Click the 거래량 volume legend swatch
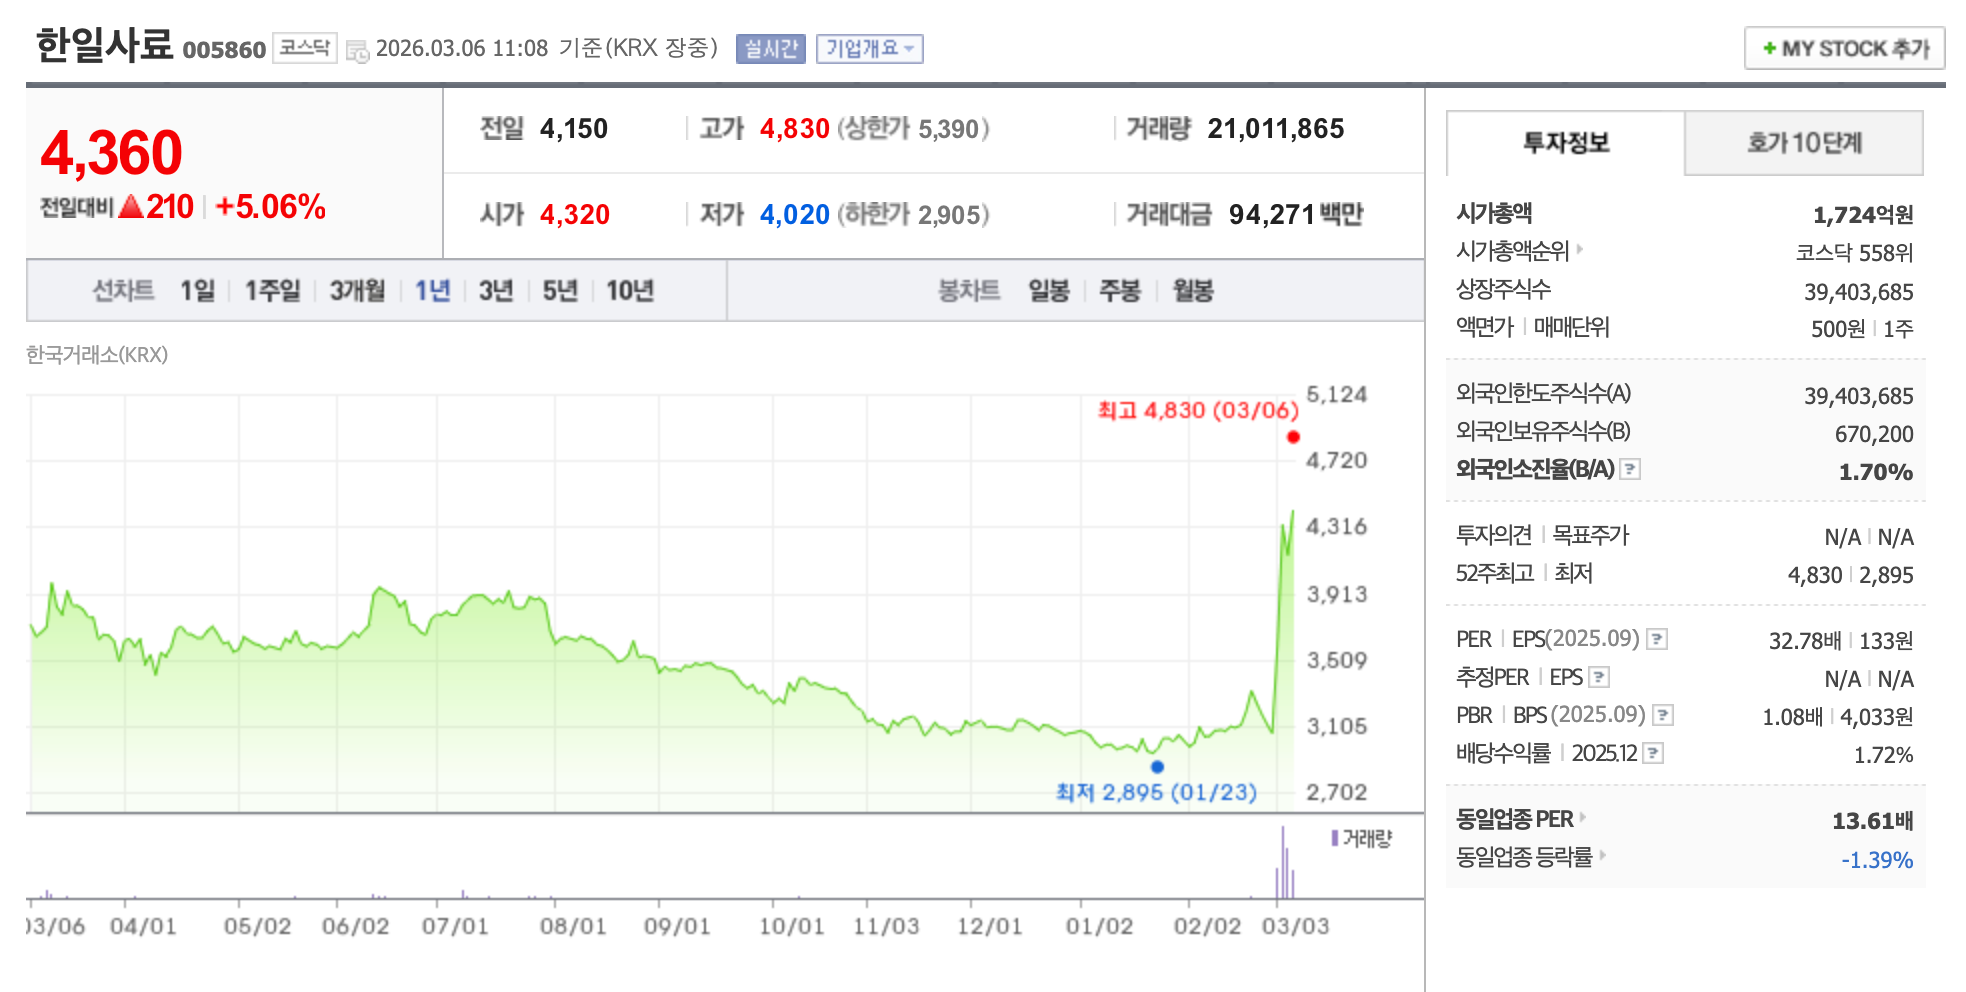The height and width of the screenshot is (992, 1966). [1334, 838]
